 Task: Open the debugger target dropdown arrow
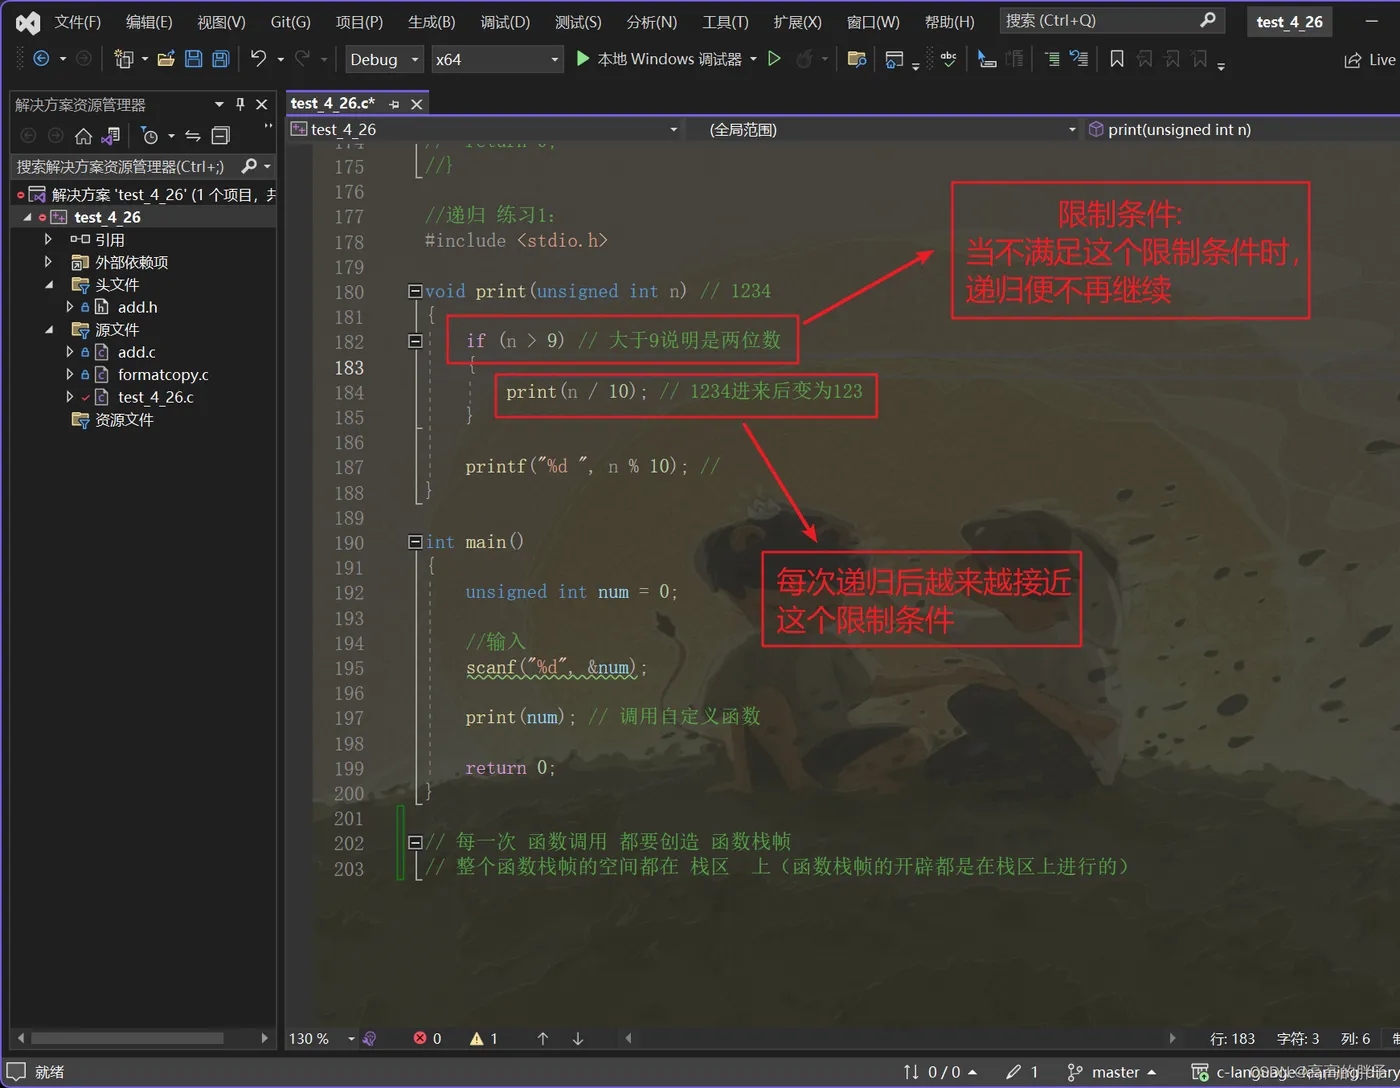pyautogui.click(x=753, y=59)
